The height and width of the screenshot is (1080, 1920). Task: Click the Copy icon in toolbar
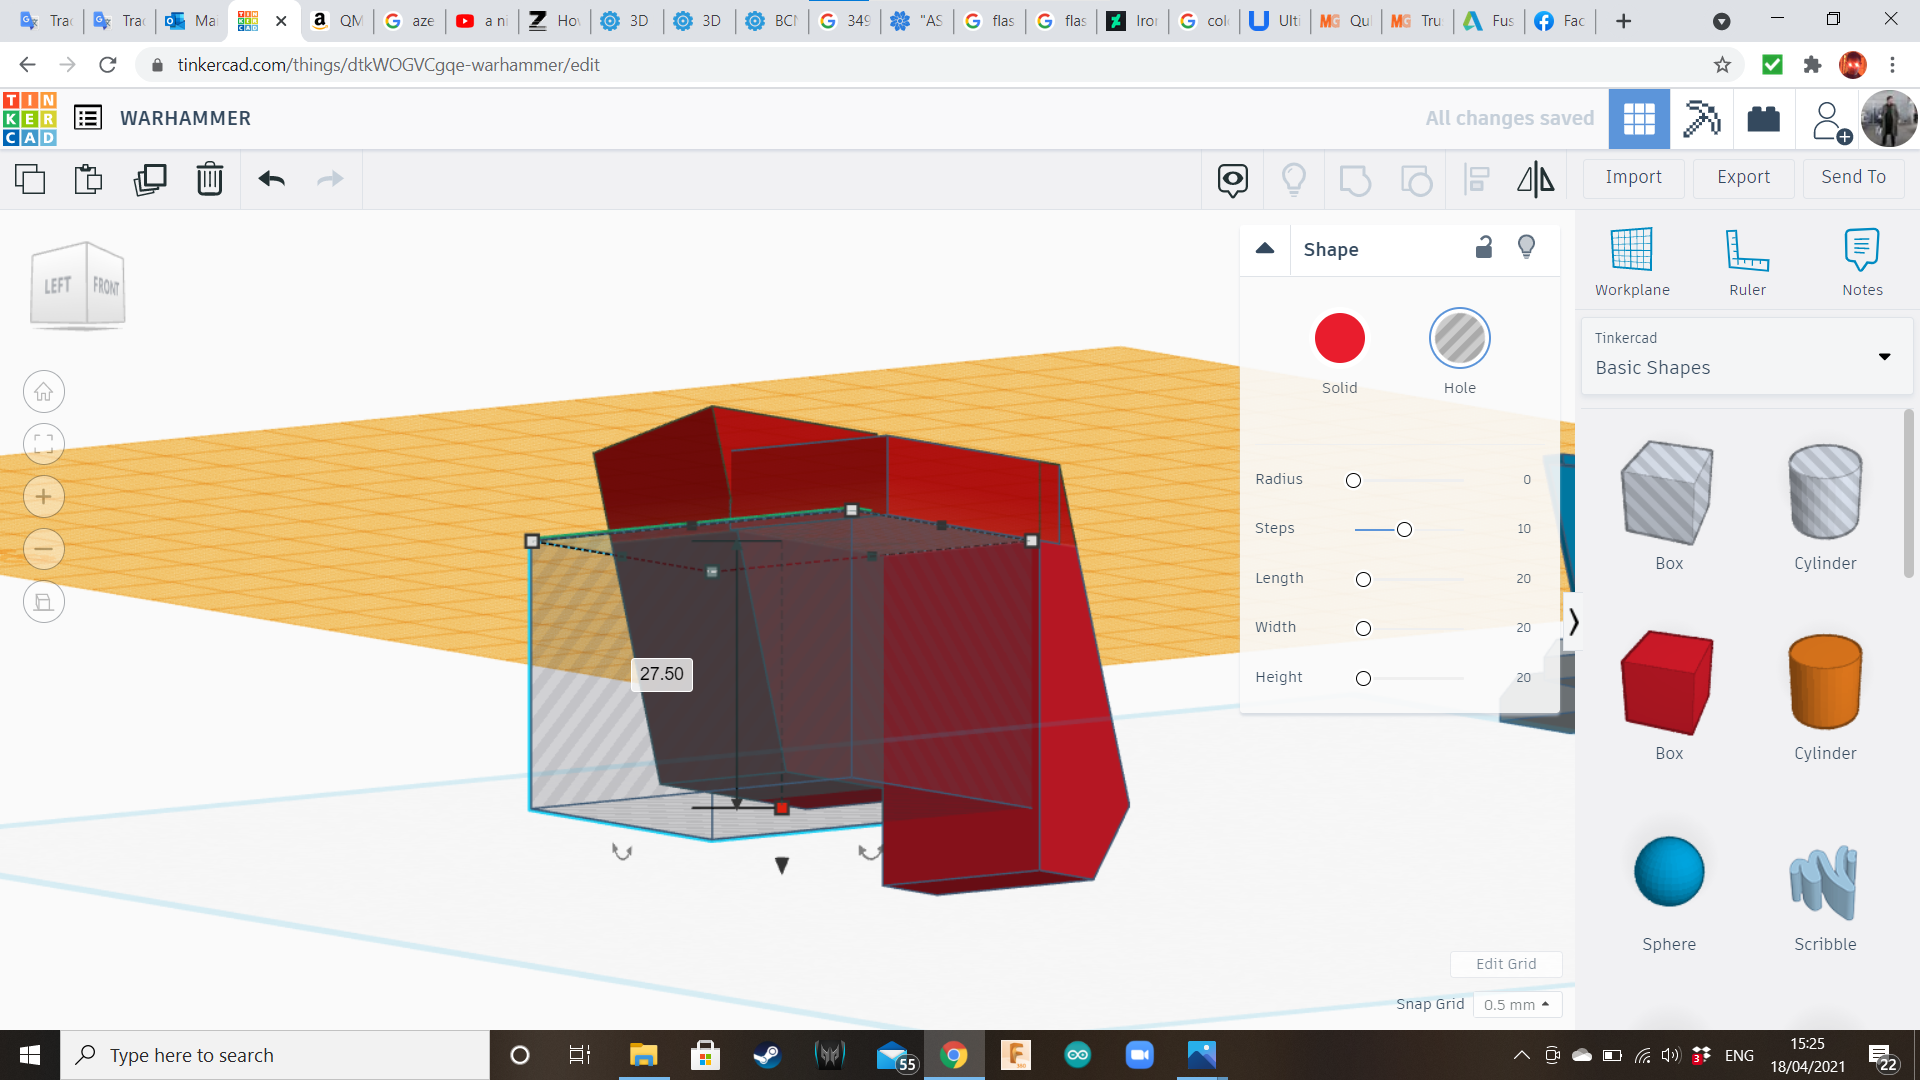(30, 179)
